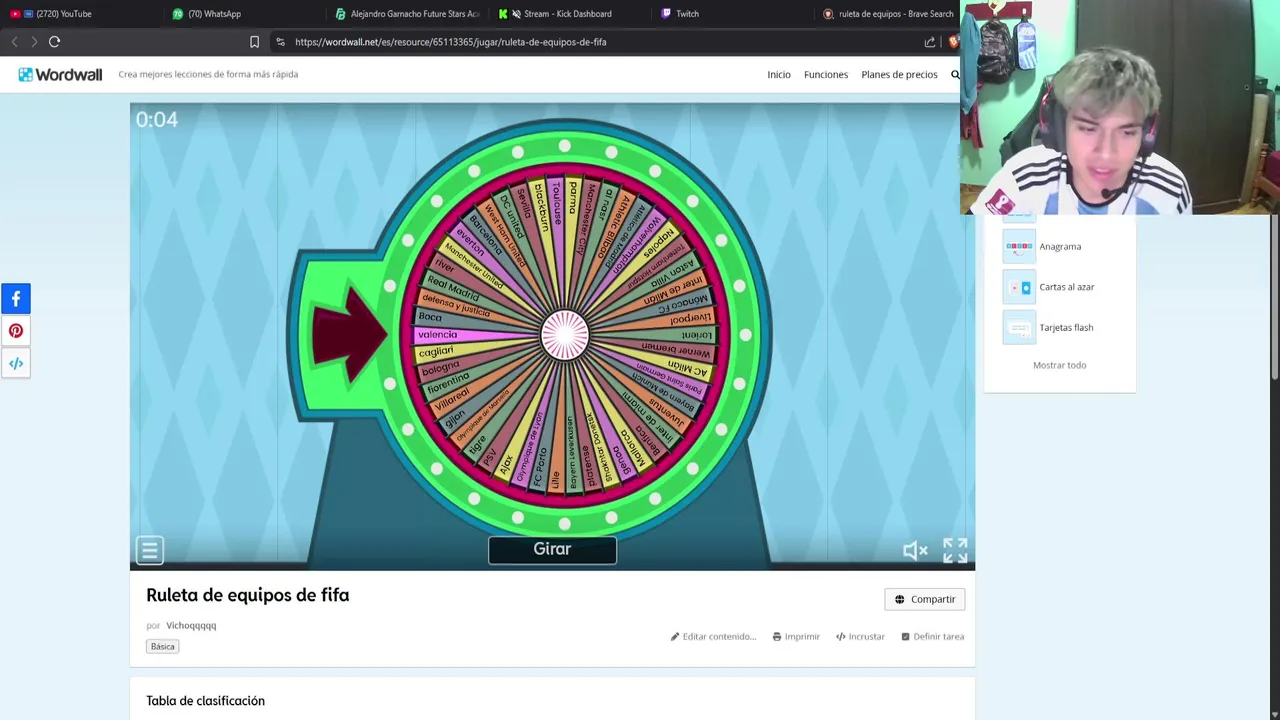1280x720 pixels.
Task: Click the Tabla de clasificación heading
Action: click(x=205, y=701)
